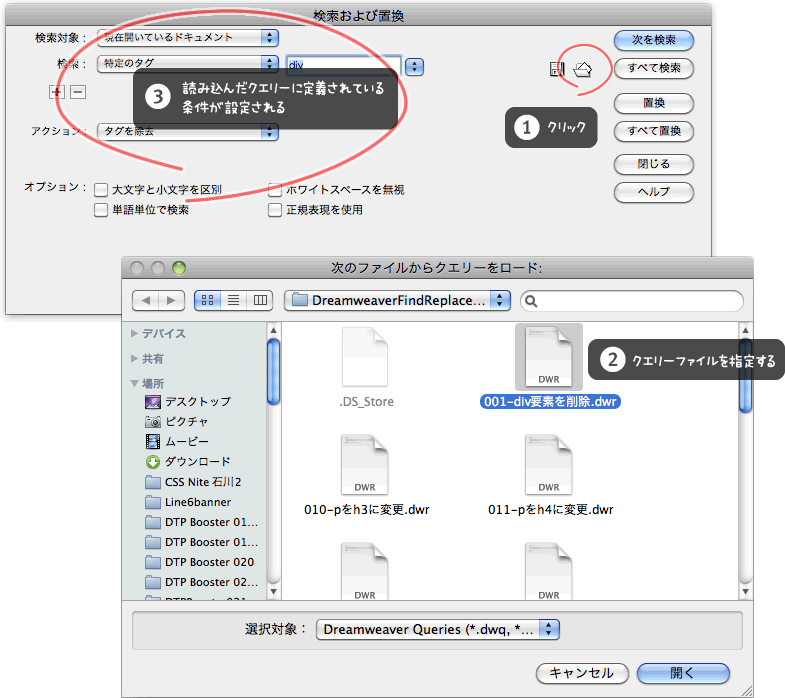Switch file dialog to icon view
The image size is (785, 698).
click(207, 300)
